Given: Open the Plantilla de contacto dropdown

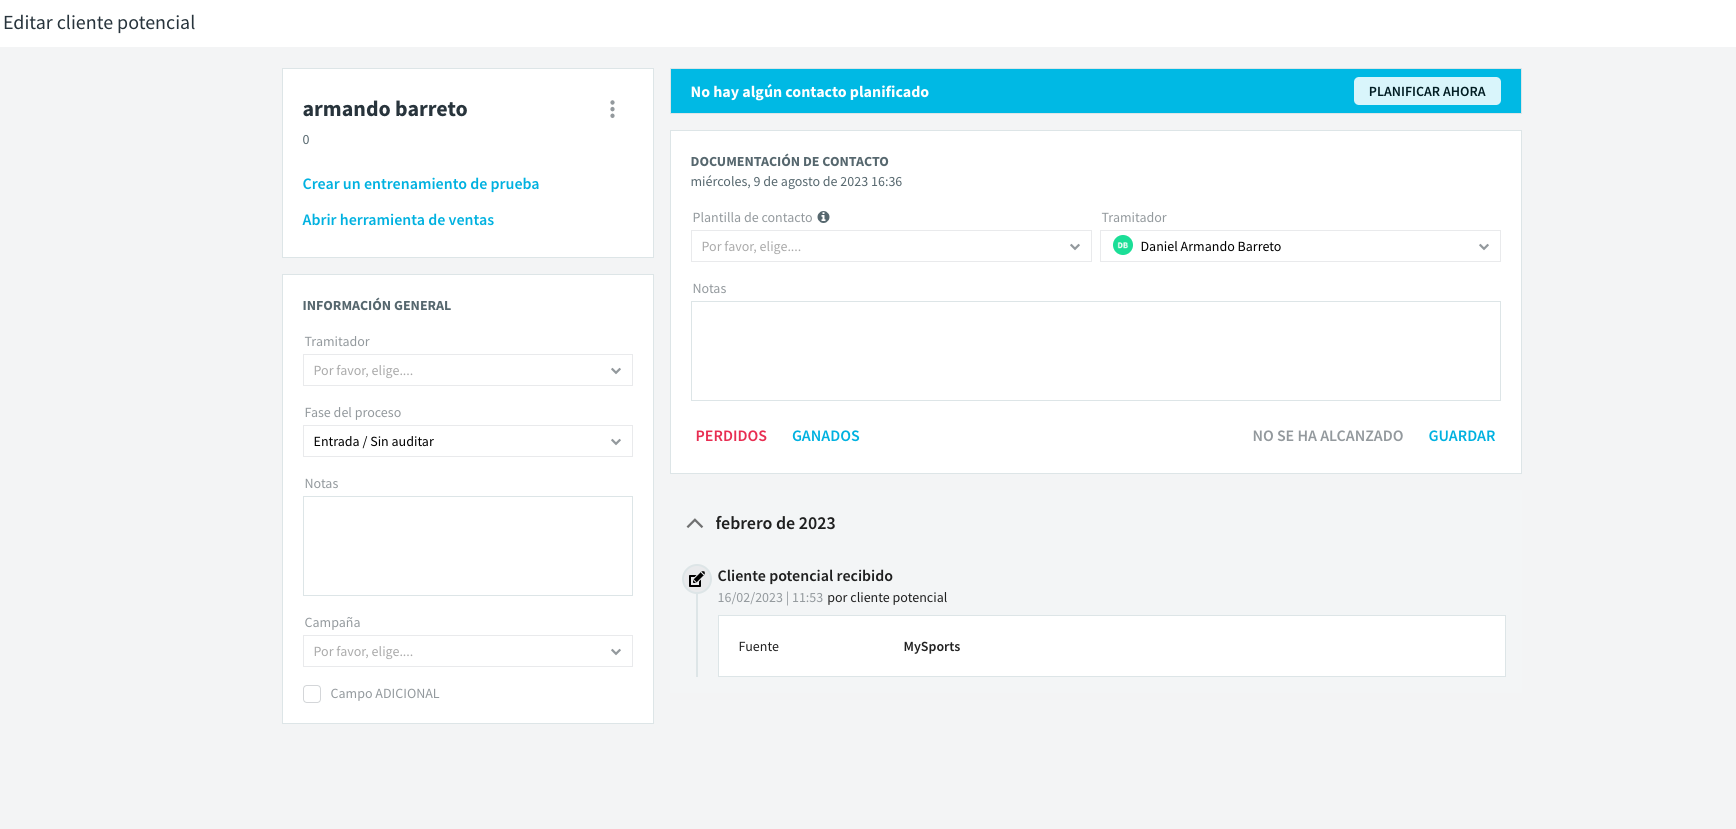Looking at the screenshot, I should pos(891,246).
